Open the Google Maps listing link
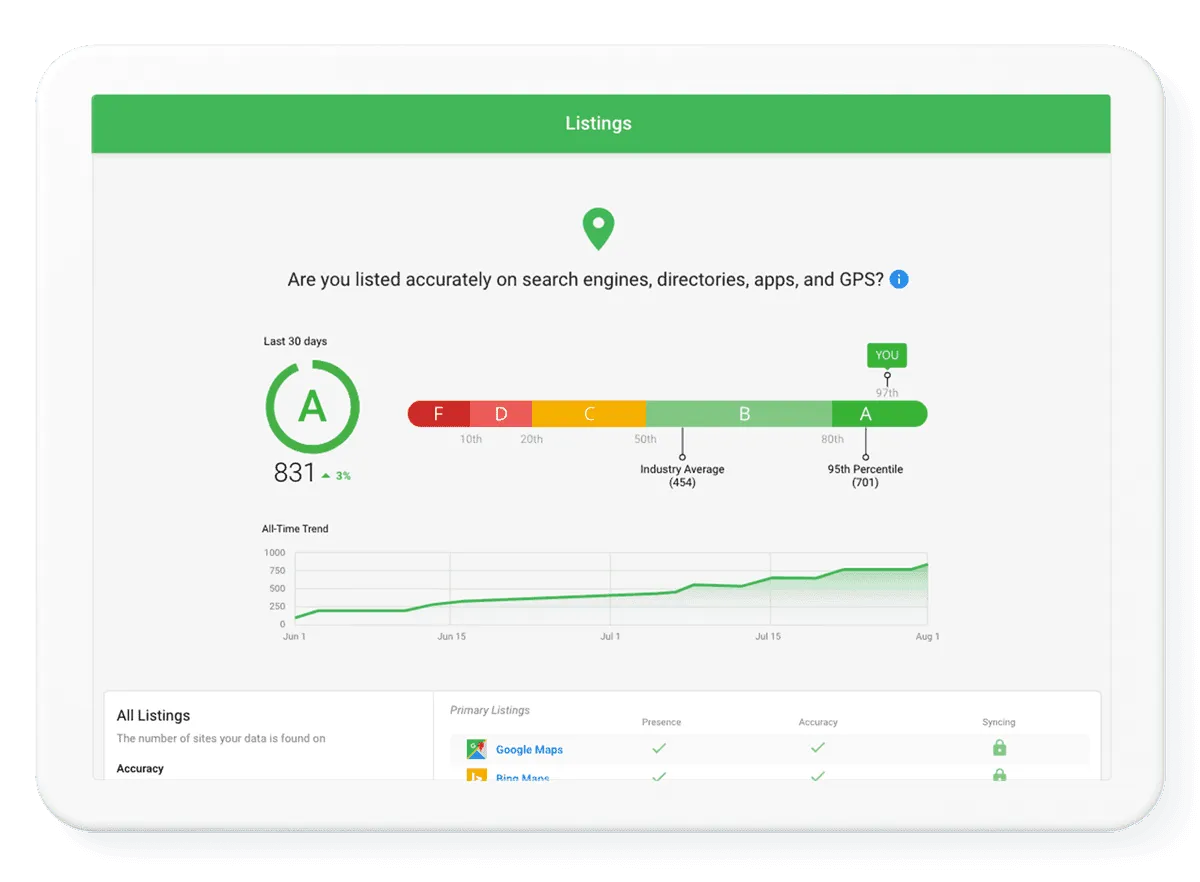This screenshot has height=882, width=1200. pos(528,749)
